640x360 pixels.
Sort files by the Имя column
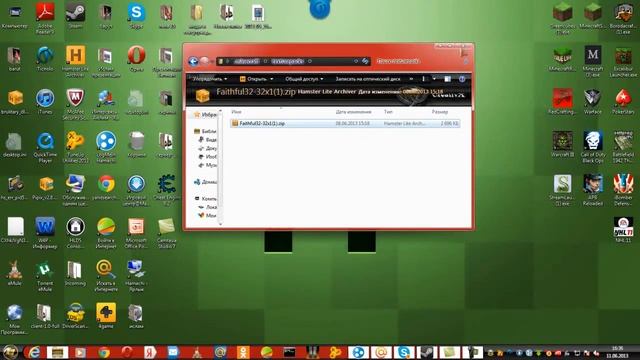[236, 111]
